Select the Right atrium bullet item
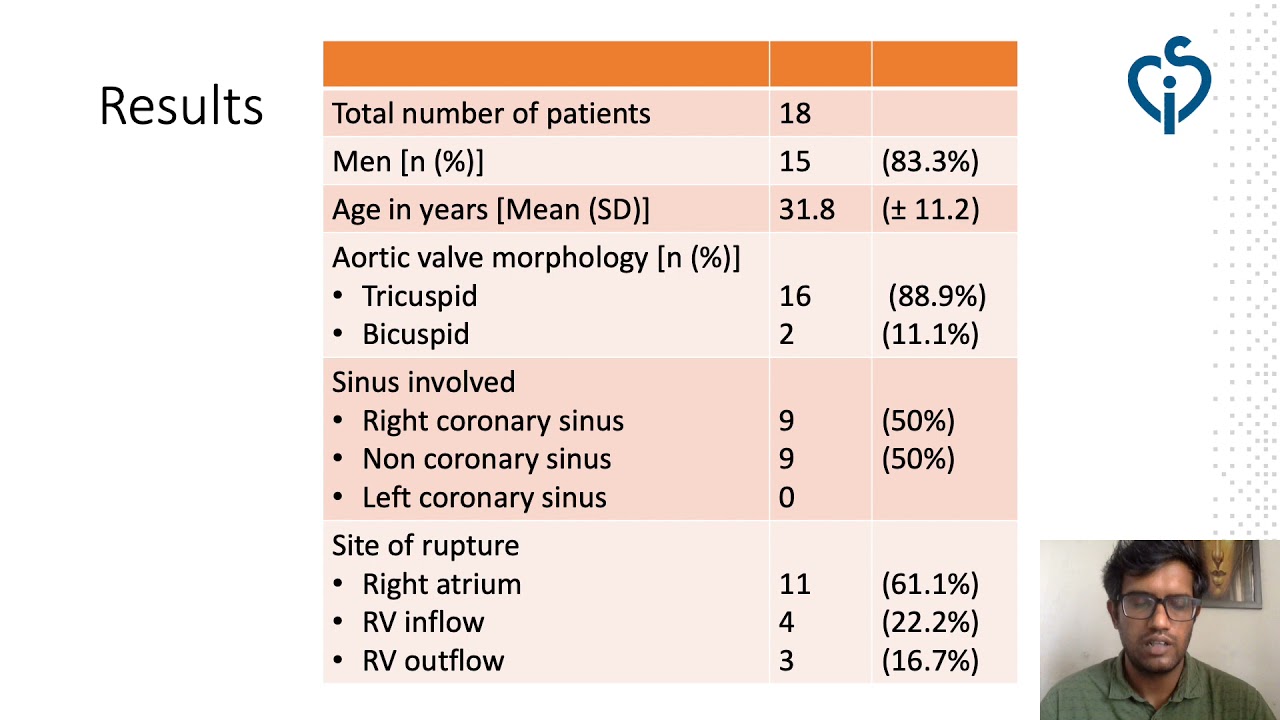This screenshot has width=1280, height=720. 441,584
